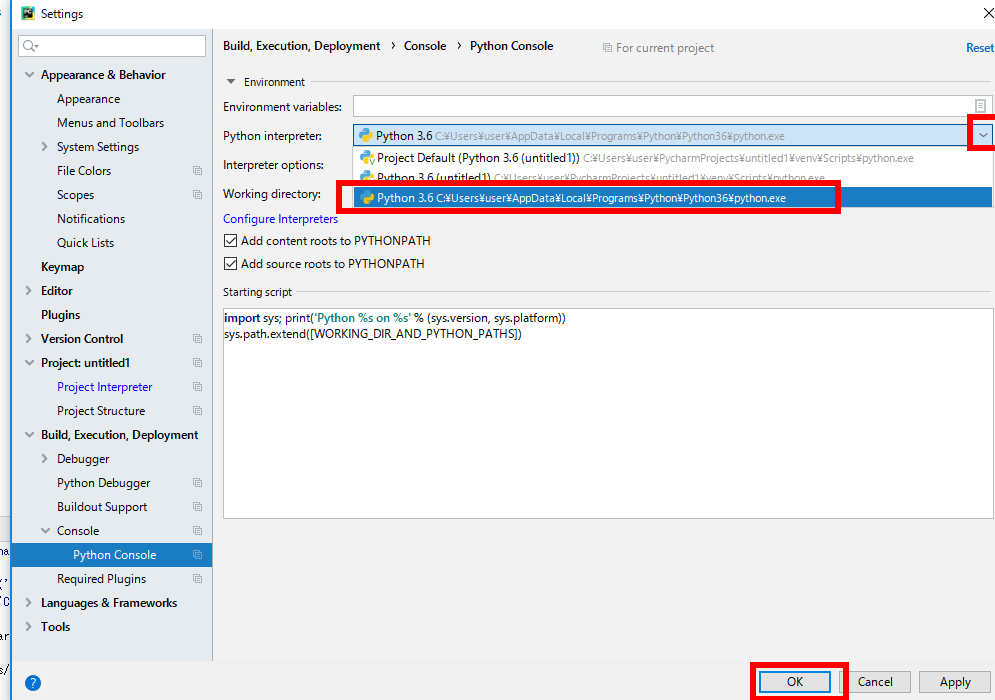Screen dimensions: 995x700
Task: Click the project-level icon beside Required Plugins
Action: point(197,579)
